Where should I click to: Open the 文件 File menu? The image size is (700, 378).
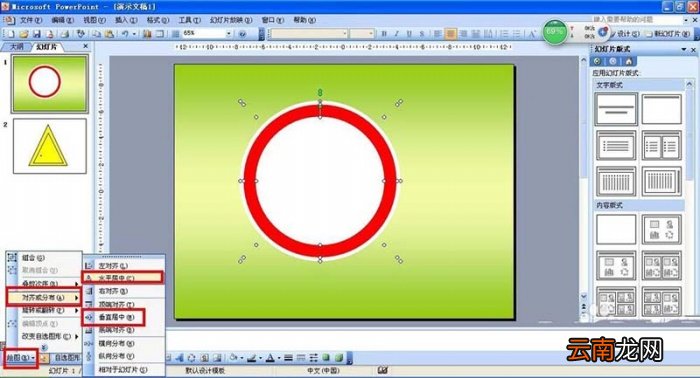[x=31, y=20]
